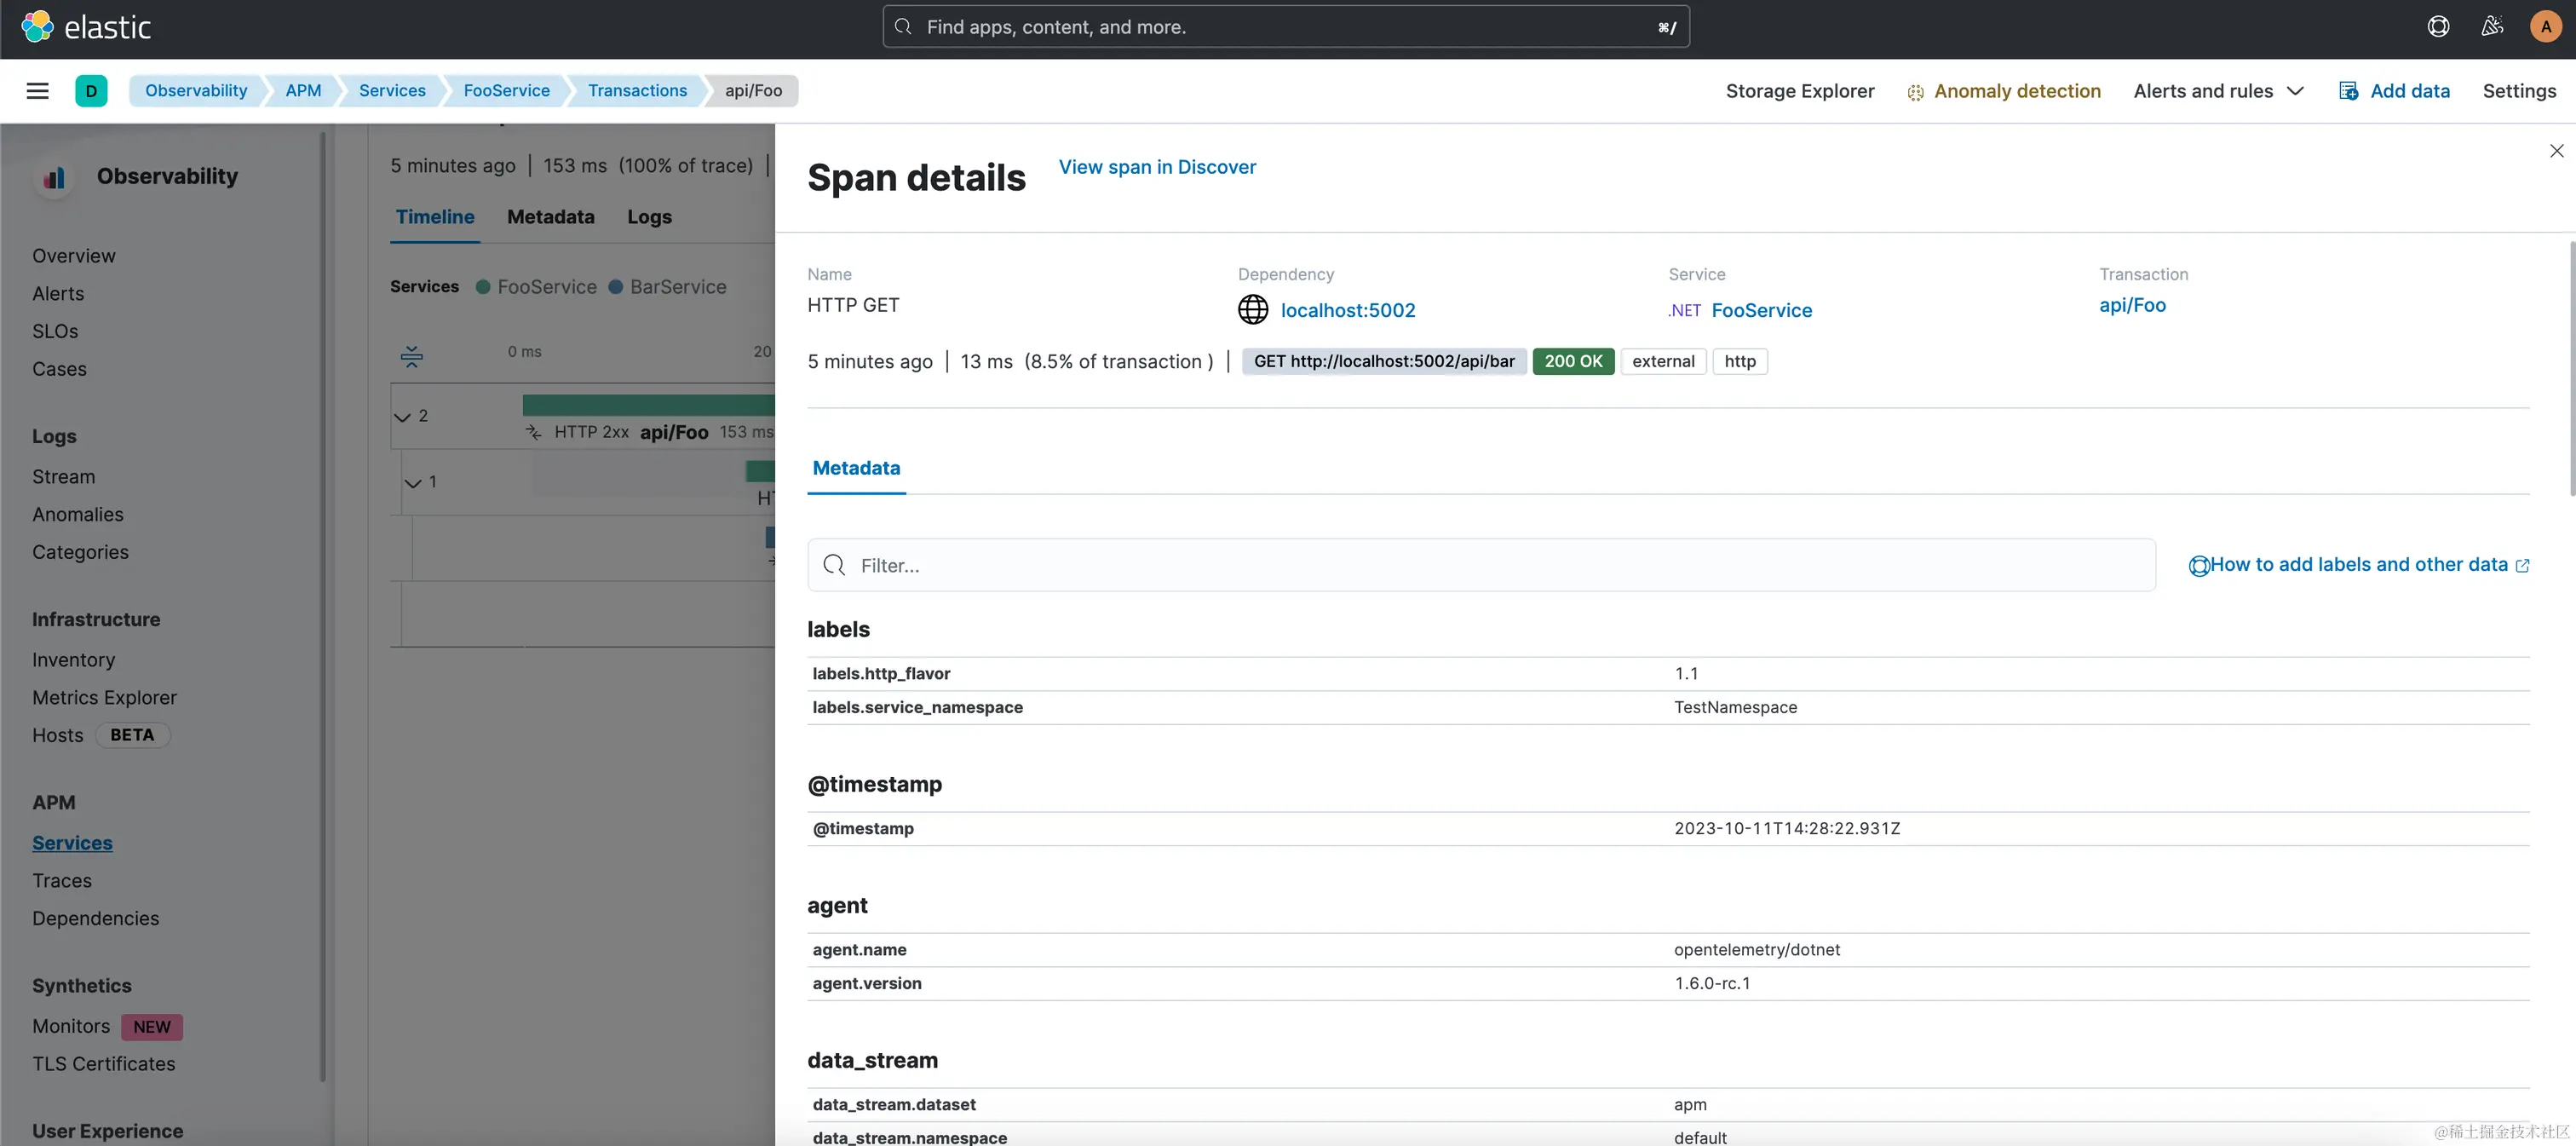
Task: Click the Elastic logo icon
Action: coord(37,27)
